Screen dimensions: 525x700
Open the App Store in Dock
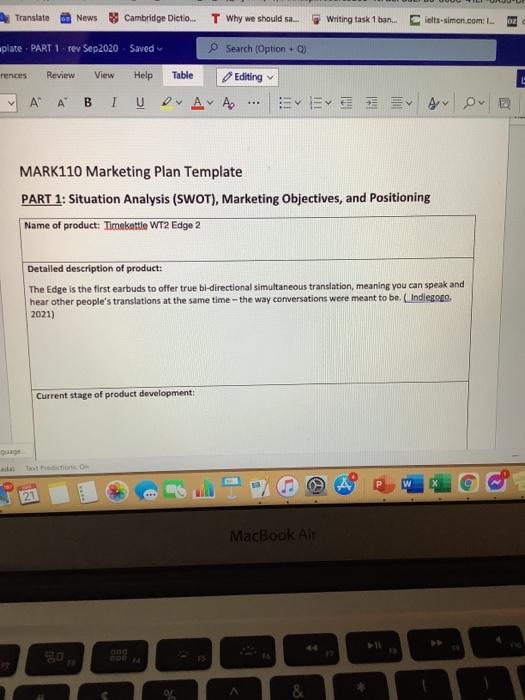[x=345, y=485]
